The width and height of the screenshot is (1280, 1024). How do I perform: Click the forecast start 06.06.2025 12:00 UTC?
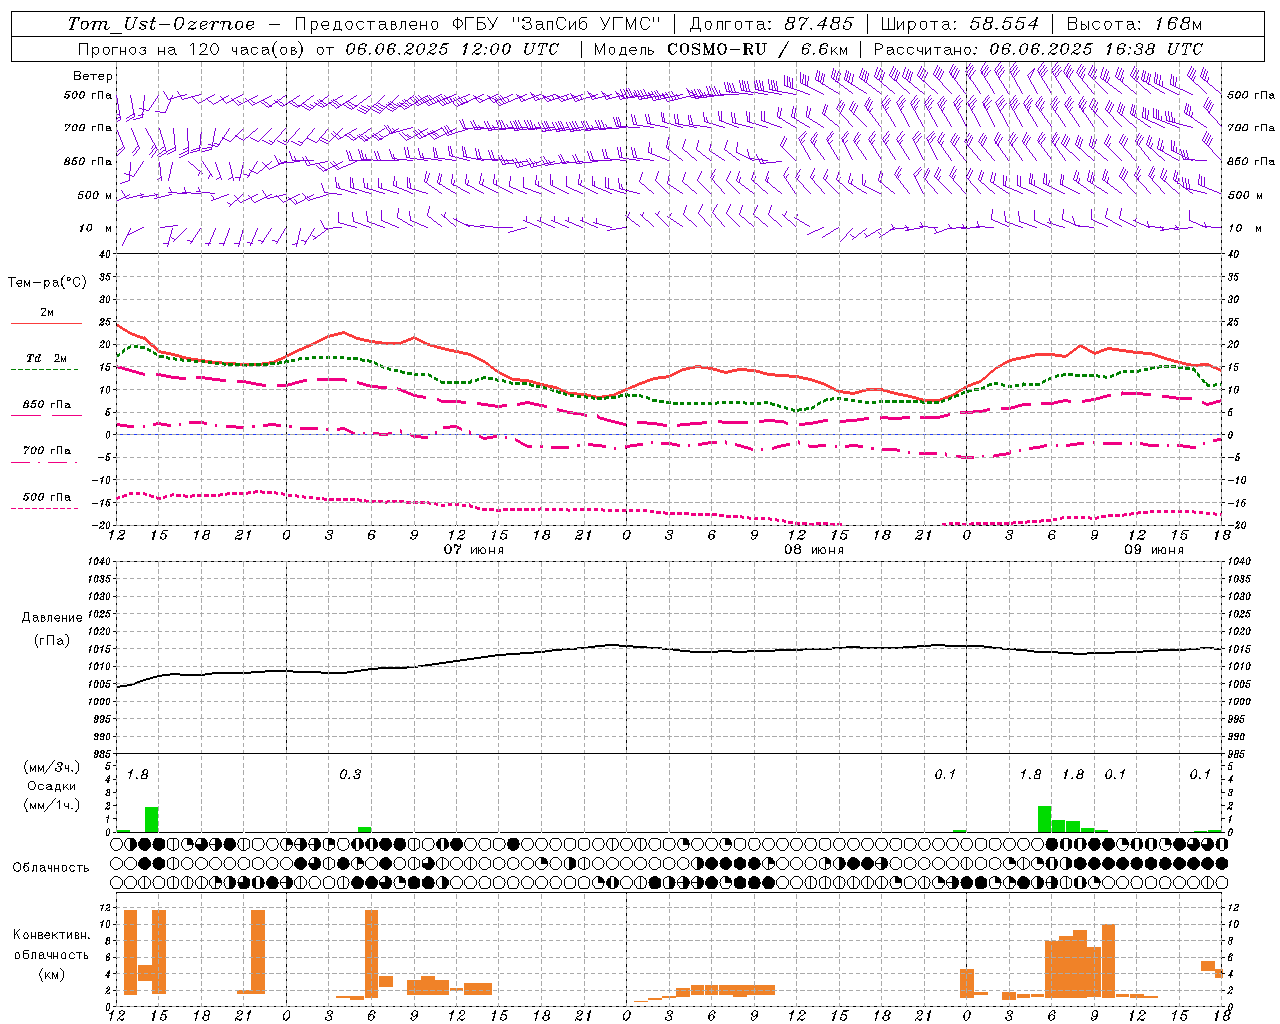(452, 49)
